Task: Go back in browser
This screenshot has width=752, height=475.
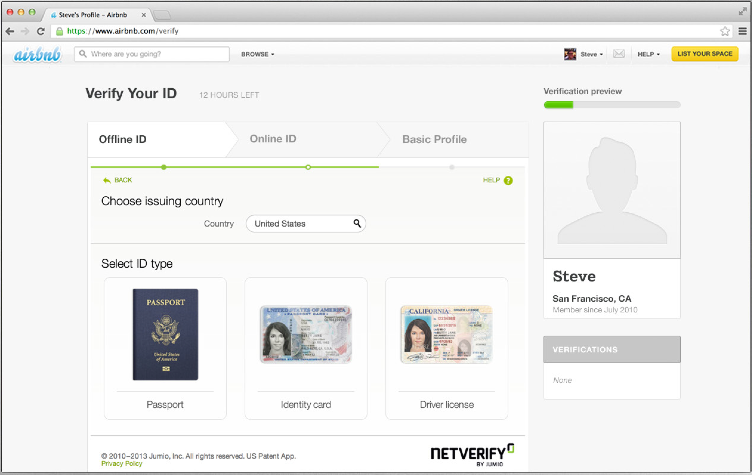Action: 10,31
